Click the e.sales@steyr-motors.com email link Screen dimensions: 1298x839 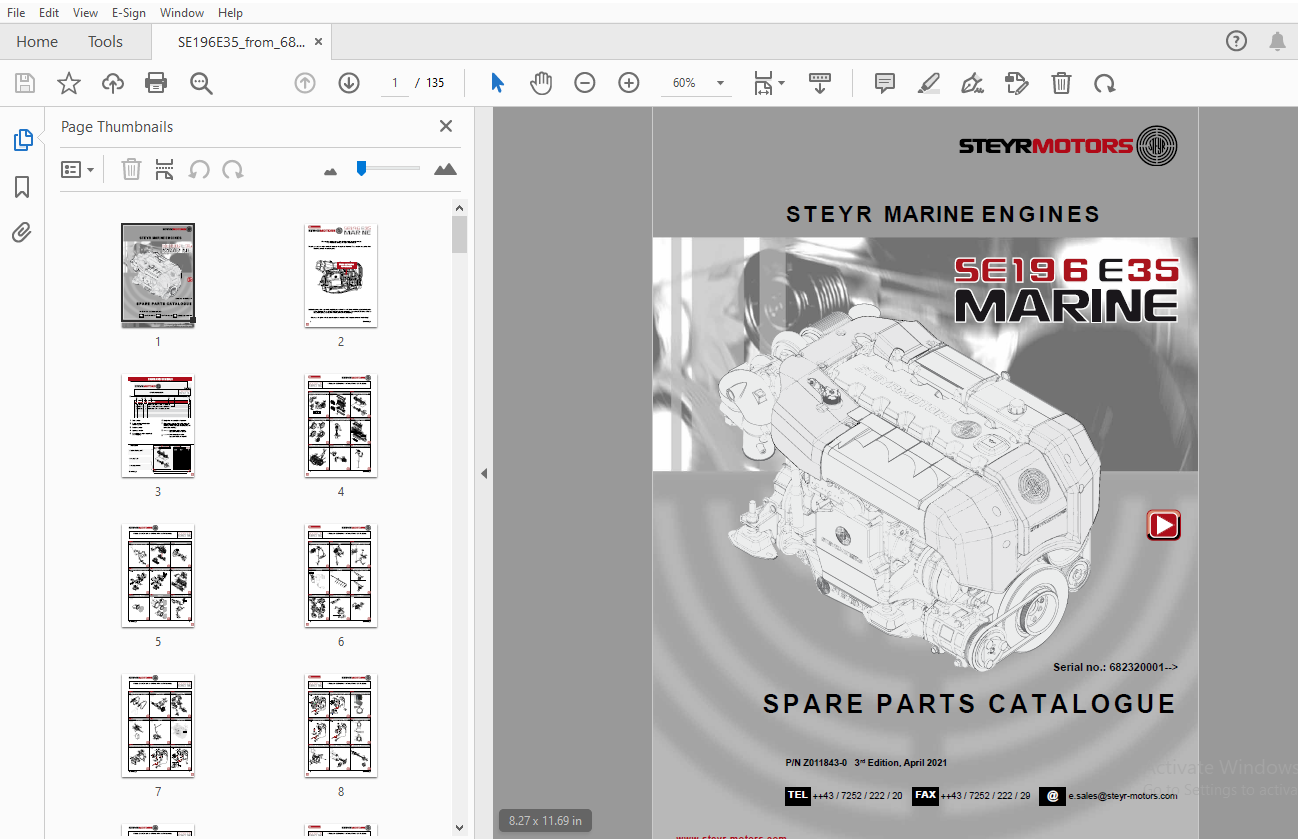(1122, 796)
